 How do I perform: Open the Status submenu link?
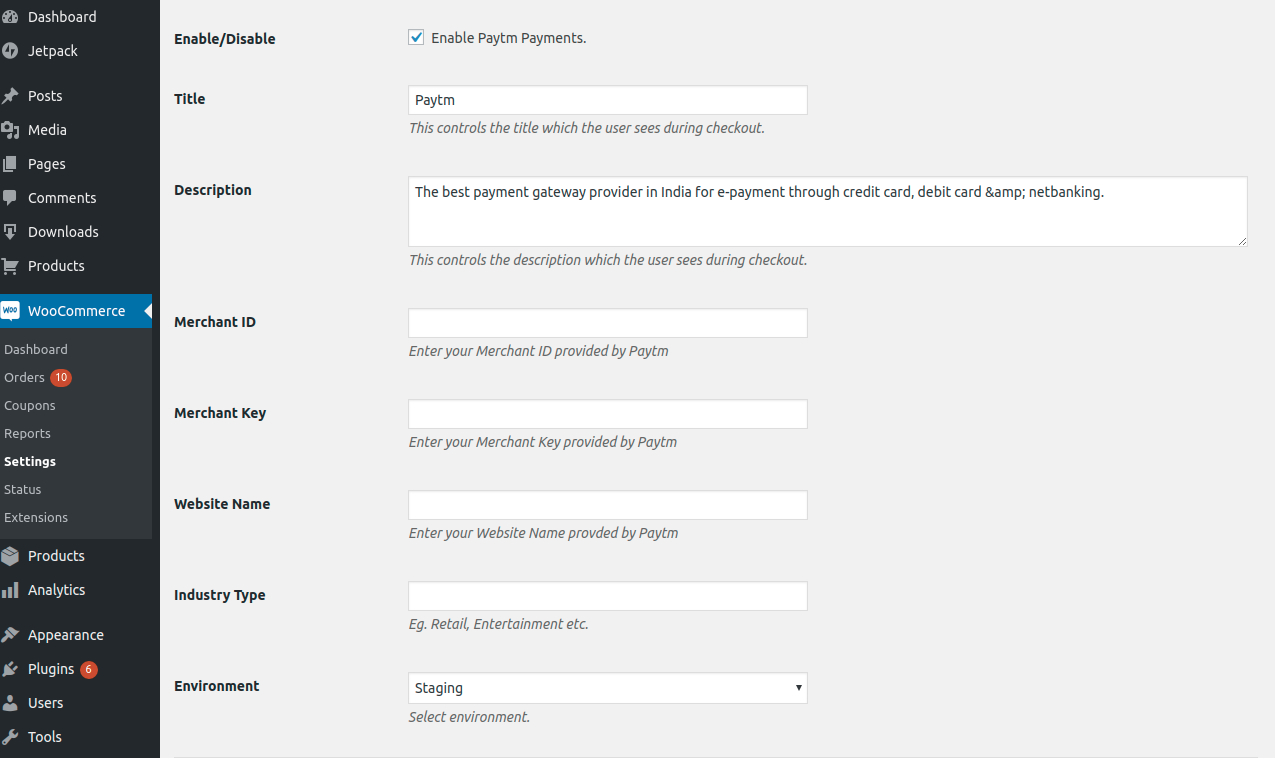(x=23, y=490)
